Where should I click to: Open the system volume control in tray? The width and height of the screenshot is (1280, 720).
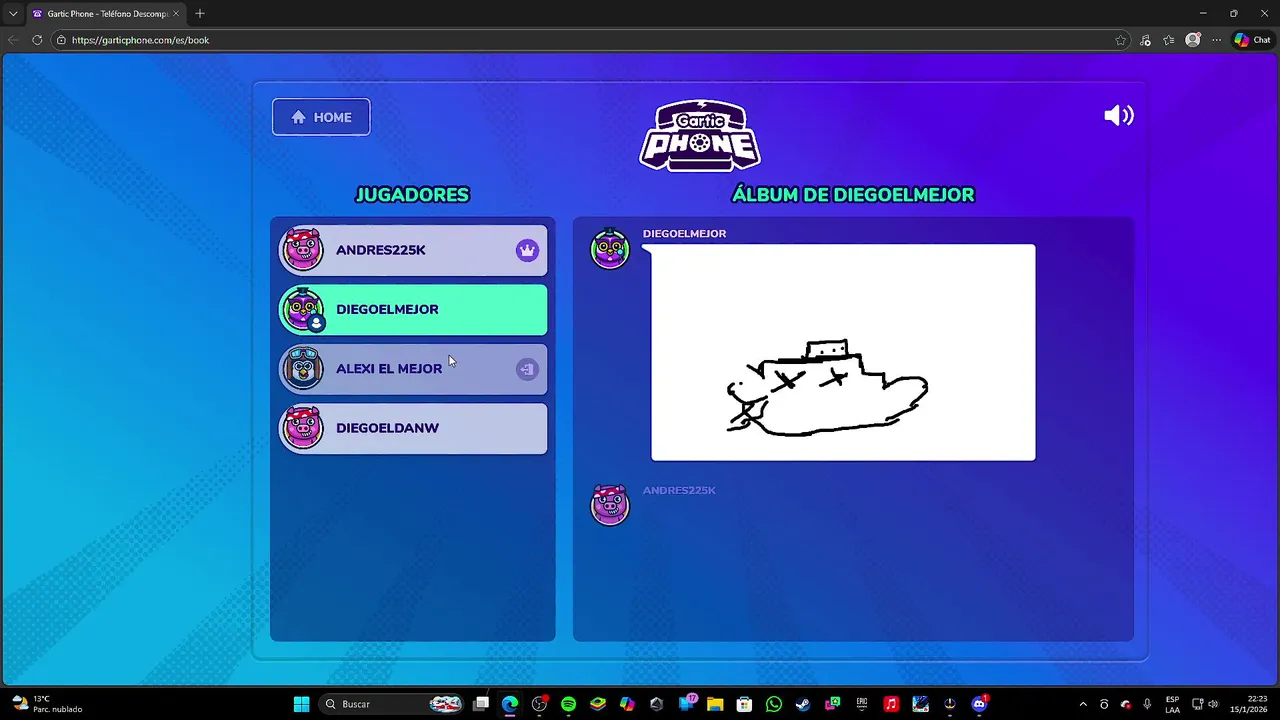tap(1213, 704)
